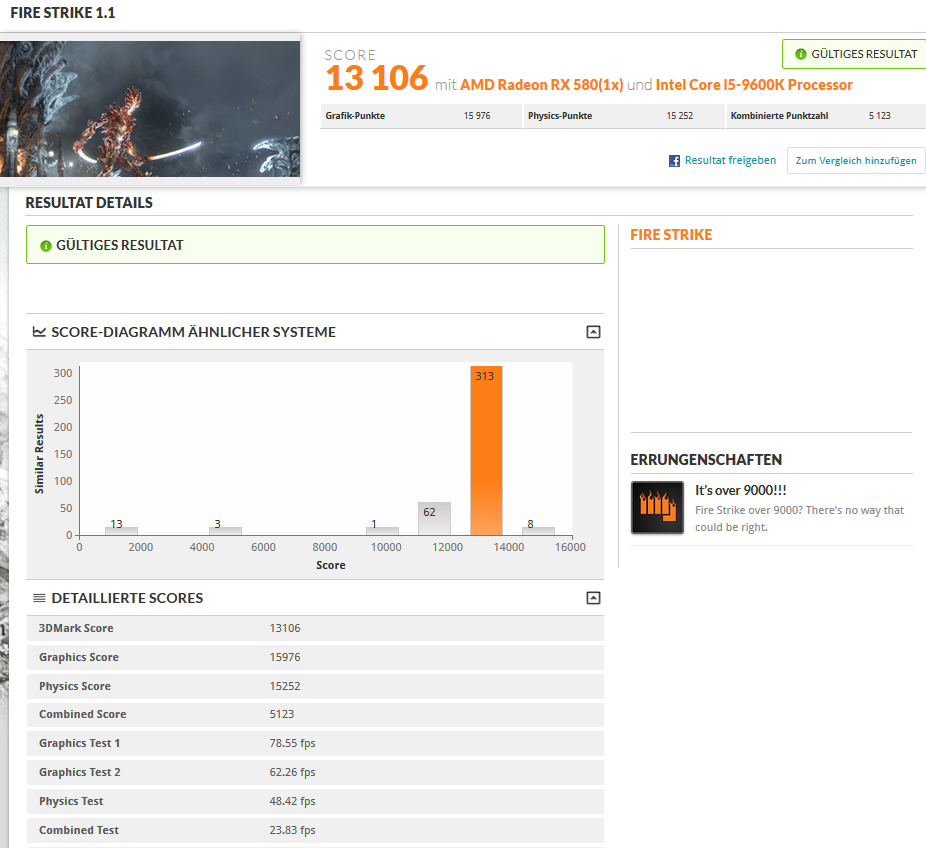This screenshot has height=848, width=926.
Task: Click the Physics-Punkte label
Action: pyautogui.click(x=560, y=116)
